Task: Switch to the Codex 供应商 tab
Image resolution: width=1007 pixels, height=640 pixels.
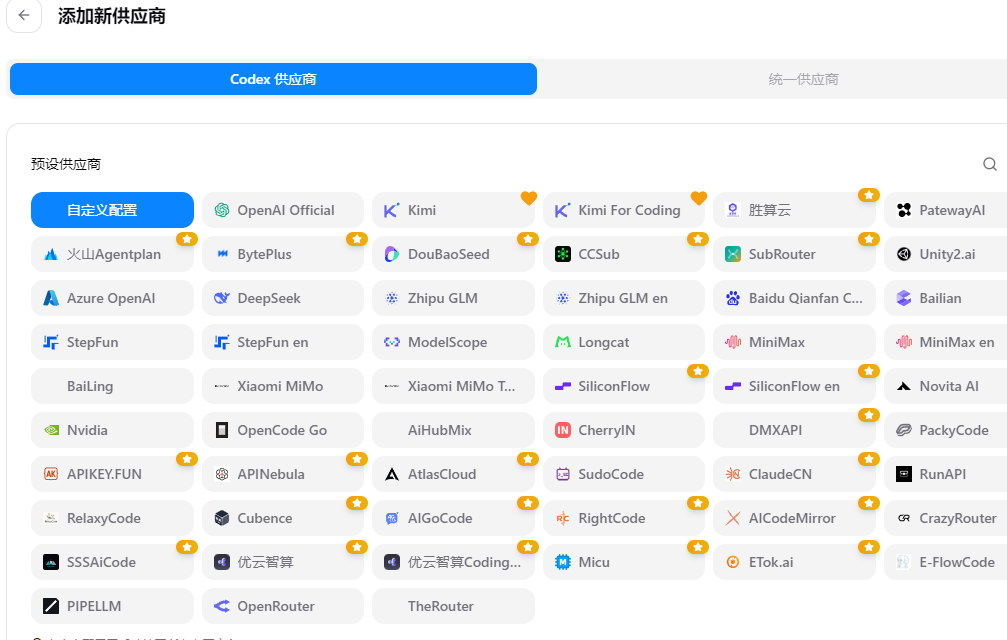Action: point(274,79)
